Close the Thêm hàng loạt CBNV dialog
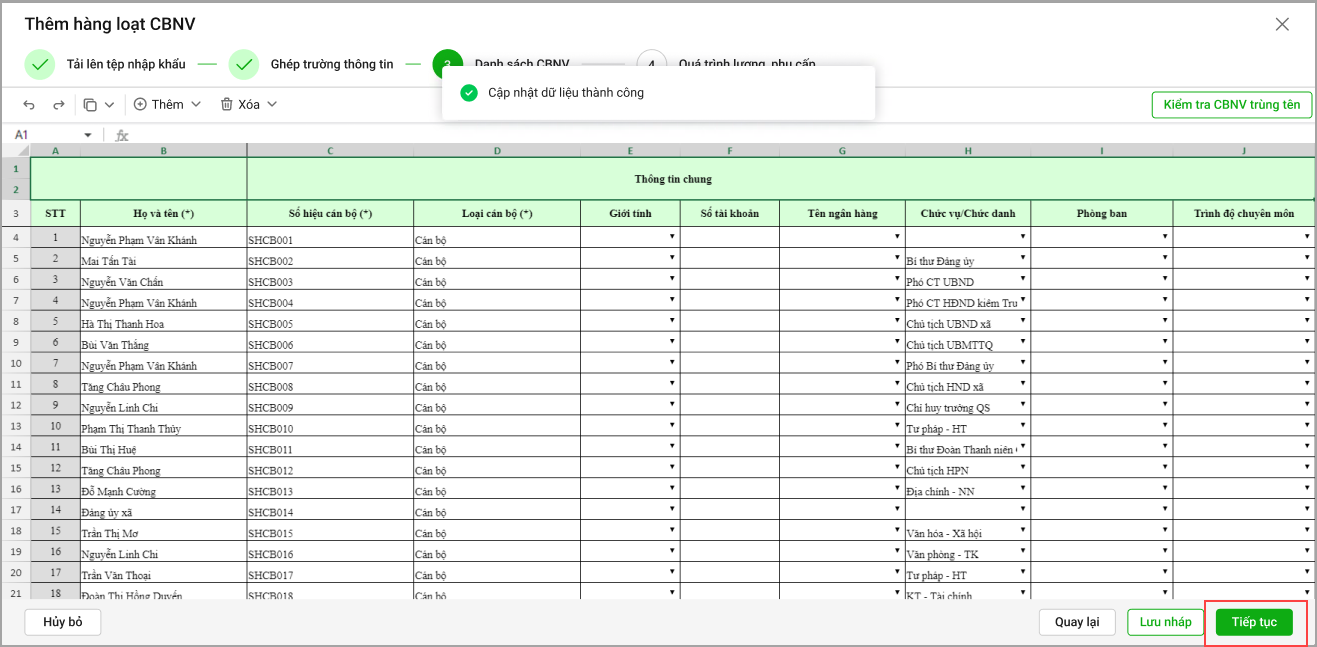This screenshot has width=1317, height=647. [1282, 24]
